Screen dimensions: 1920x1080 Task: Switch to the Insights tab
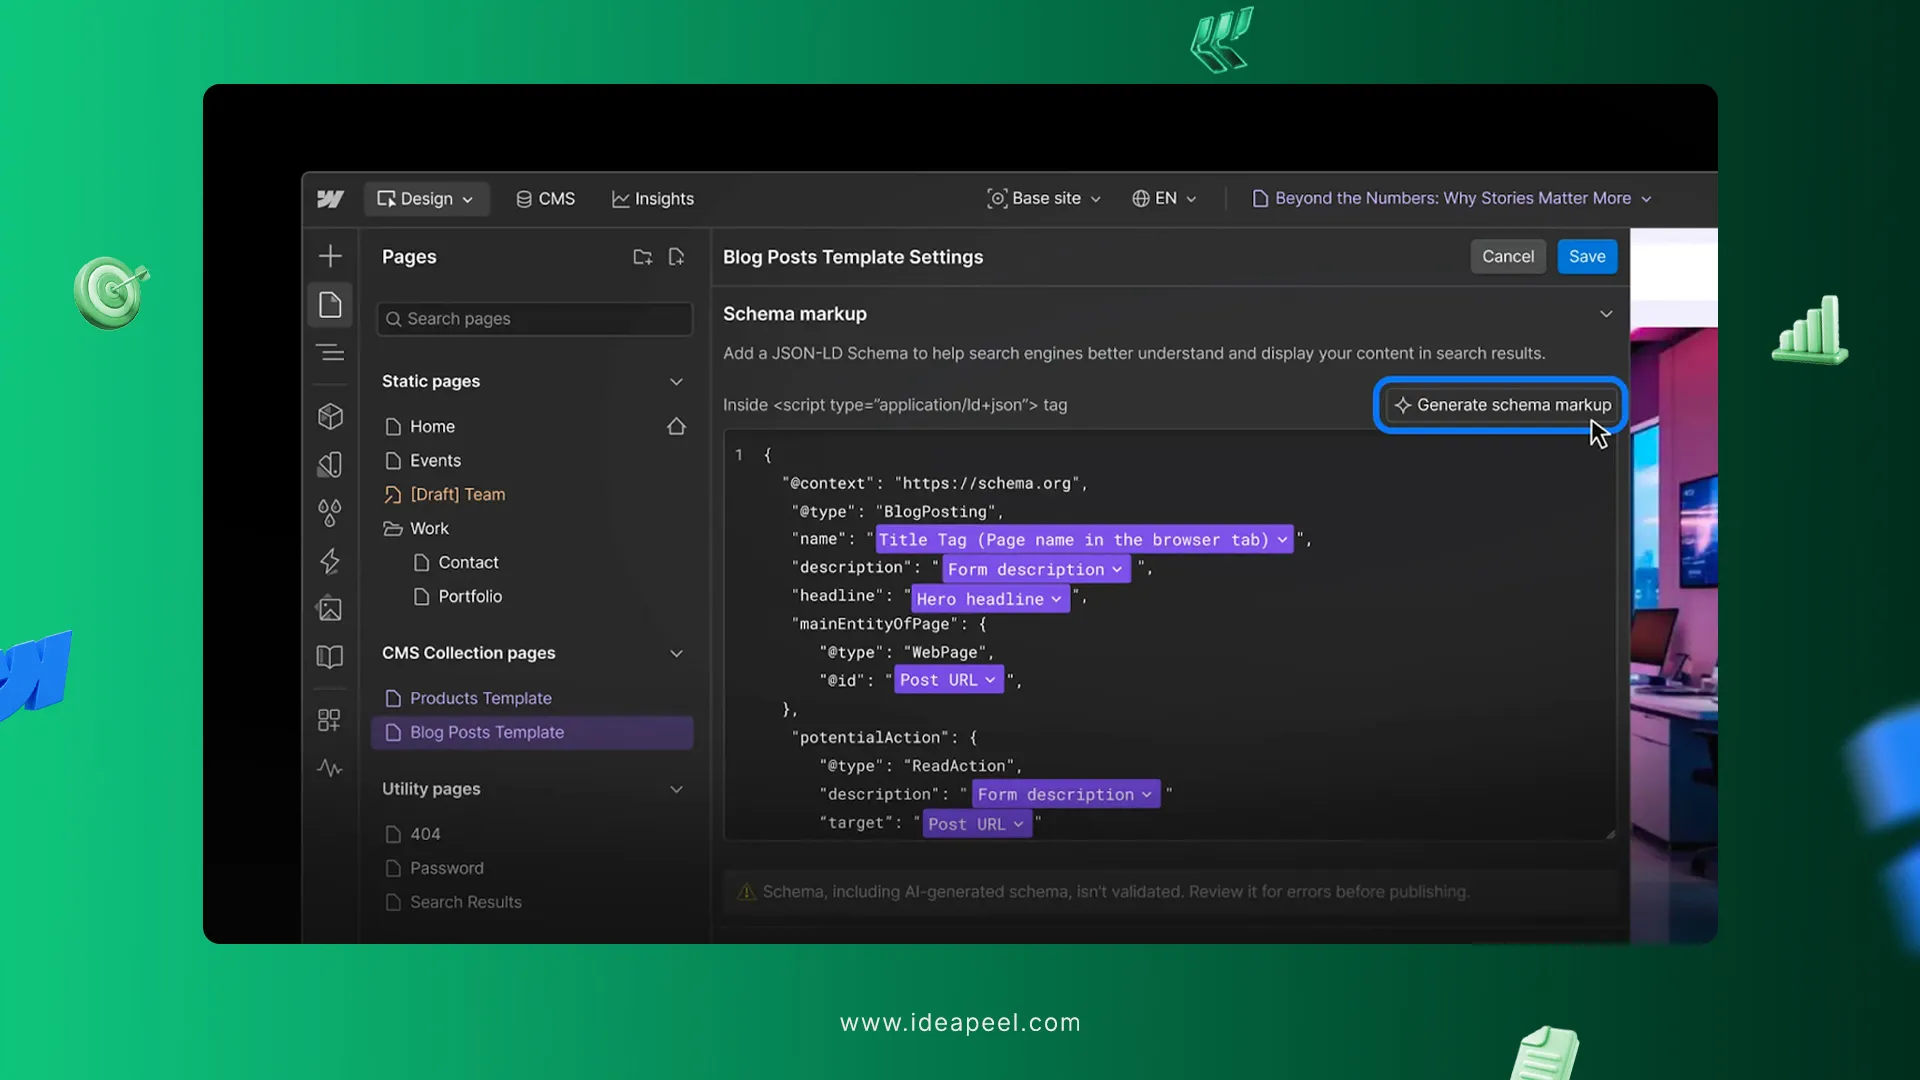(653, 198)
